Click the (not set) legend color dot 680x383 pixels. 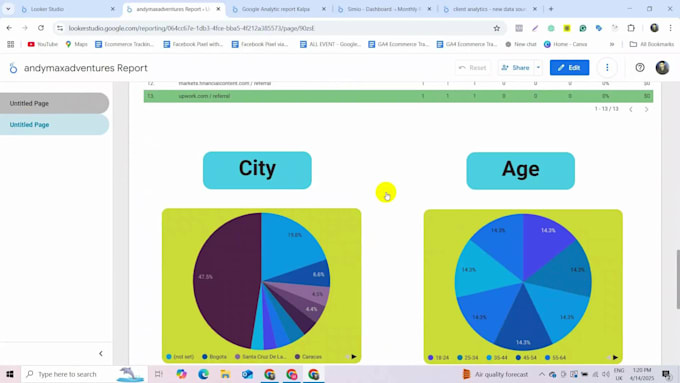pyautogui.click(x=169, y=357)
